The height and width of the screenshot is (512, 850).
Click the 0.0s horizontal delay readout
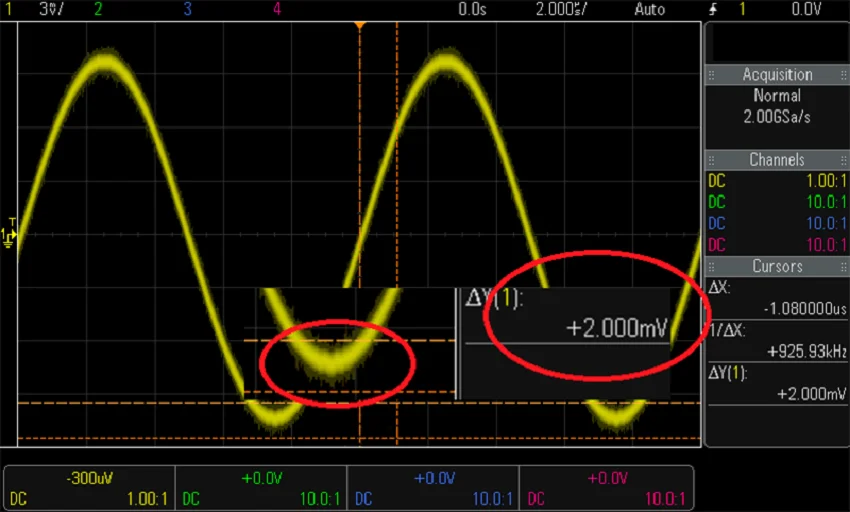pyautogui.click(x=471, y=9)
